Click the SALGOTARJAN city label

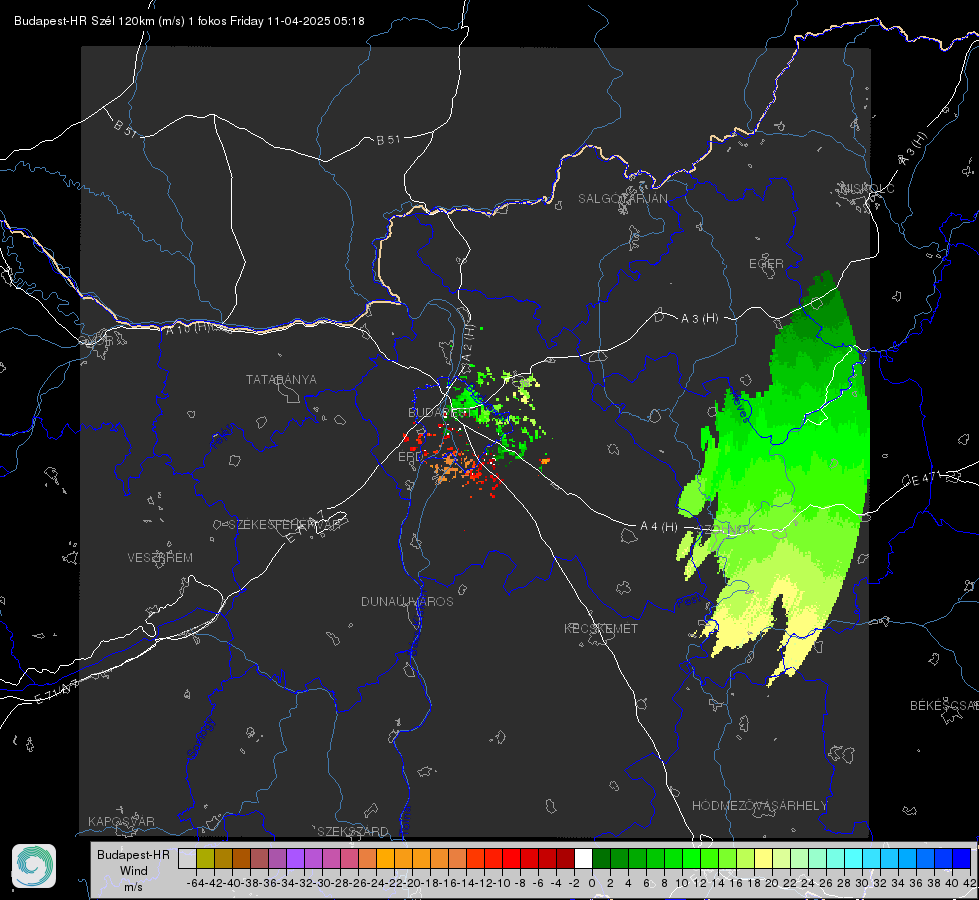point(622,199)
